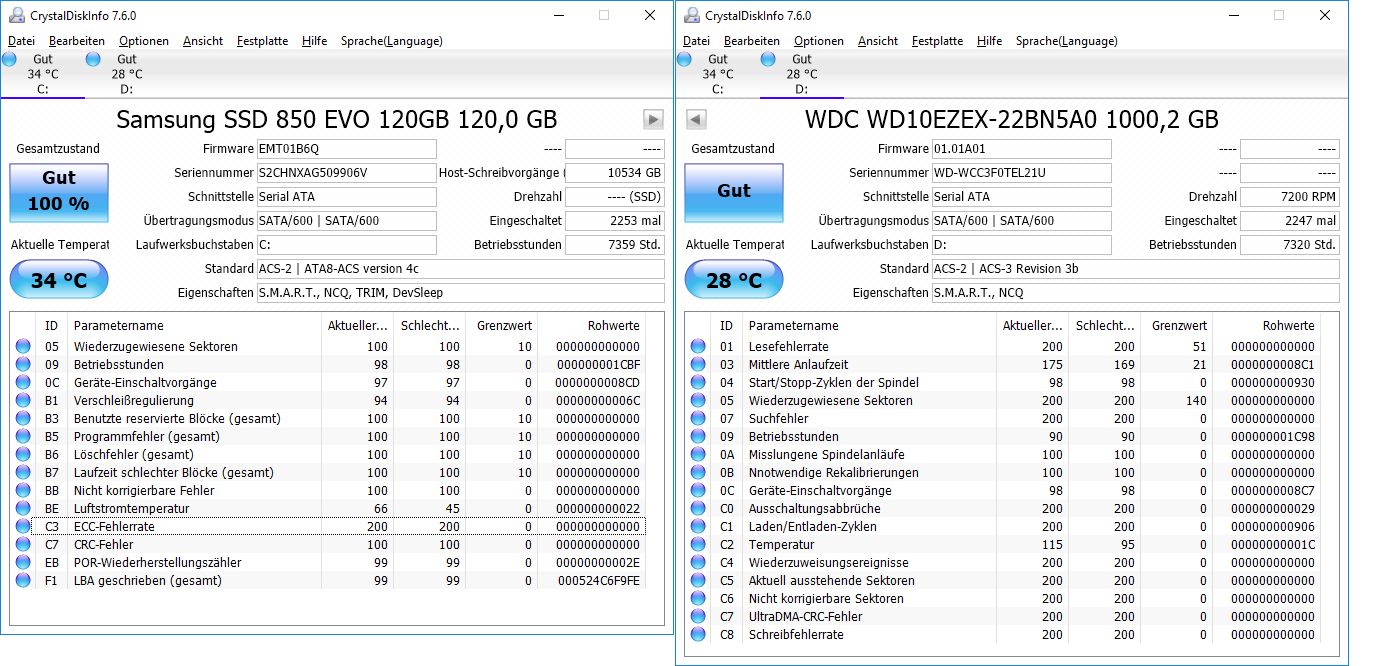The height and width of the screenshot is (666, 1374).
Task: Open Optionen menu in left window
Action: point(144,41)
